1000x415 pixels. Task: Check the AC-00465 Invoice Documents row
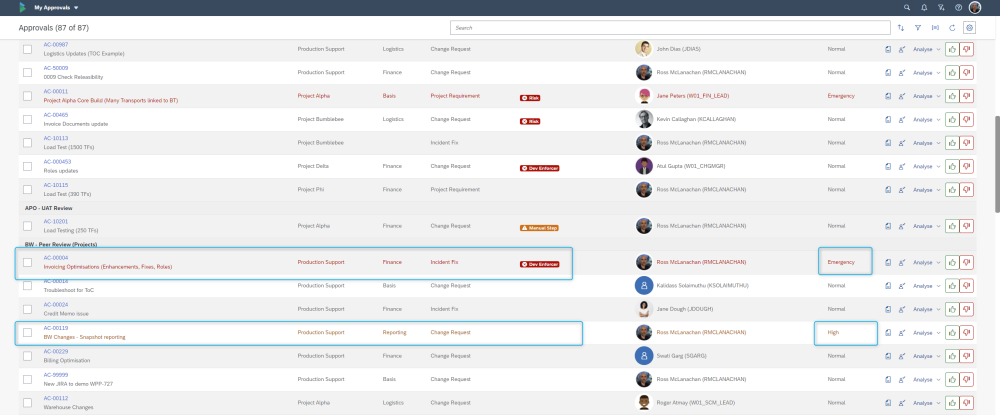click(27, 119)
